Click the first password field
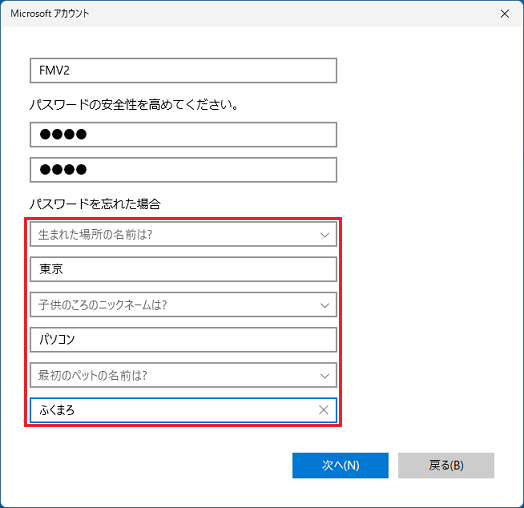 pyautogui.click(x=183, y=134)
